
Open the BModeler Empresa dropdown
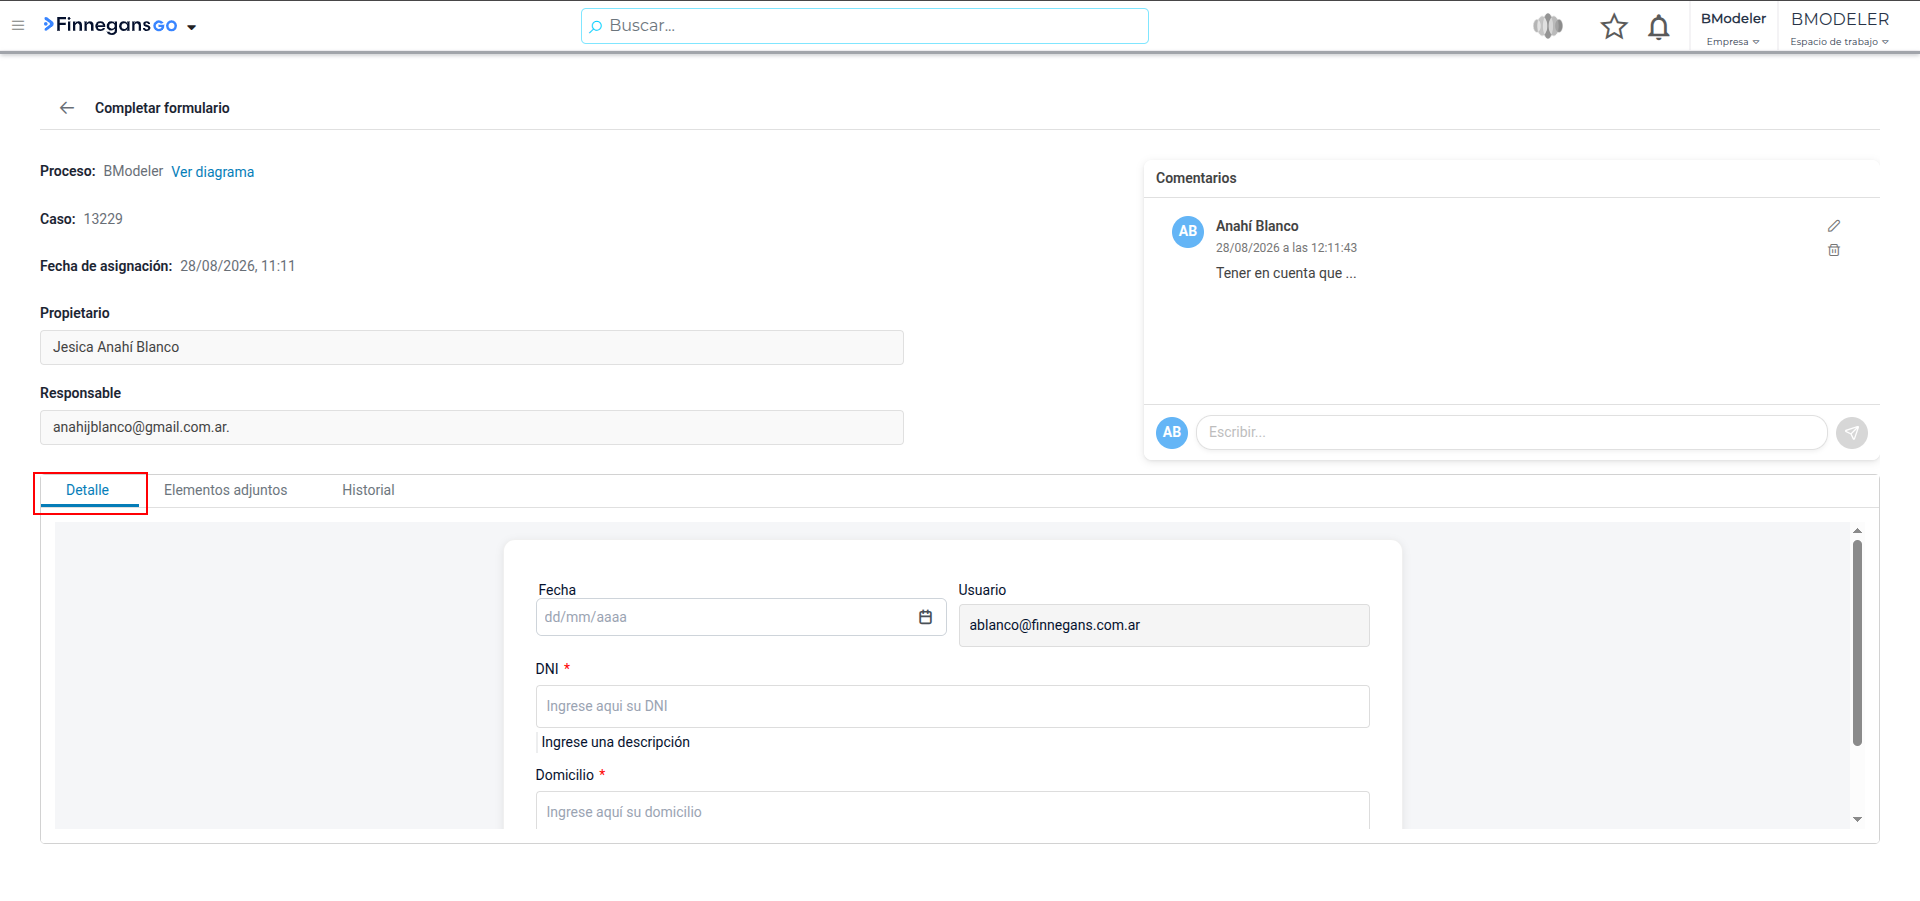(x=1733, y=28)
